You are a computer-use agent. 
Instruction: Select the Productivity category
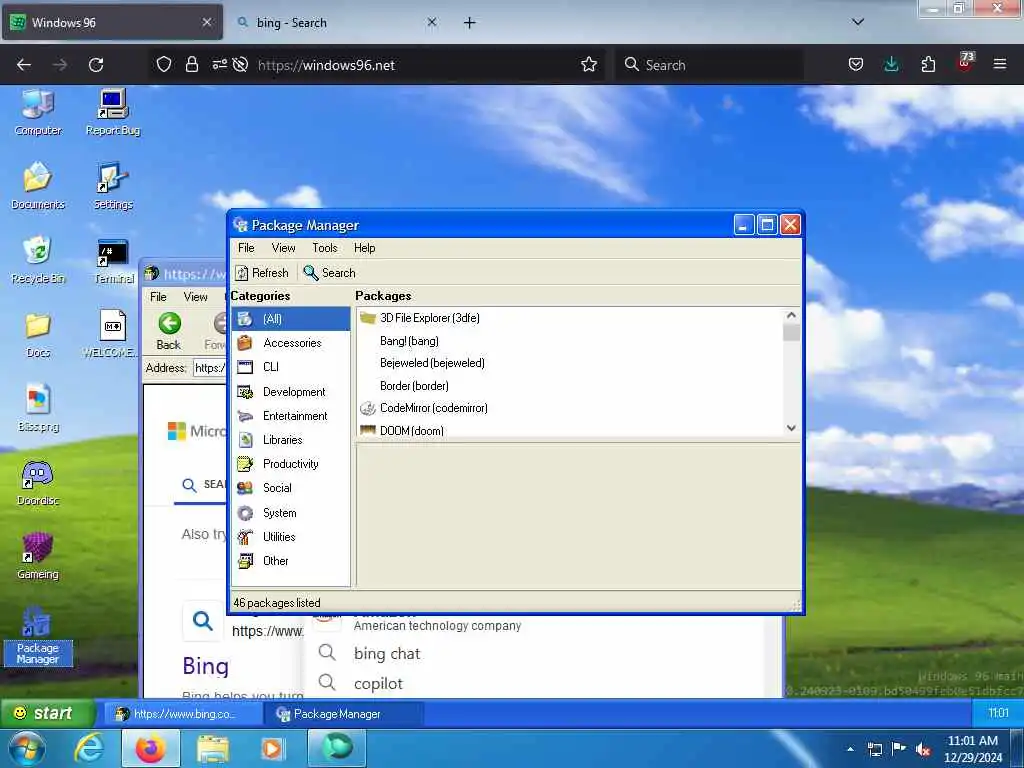pyautogui.click(x=291, y=464)
